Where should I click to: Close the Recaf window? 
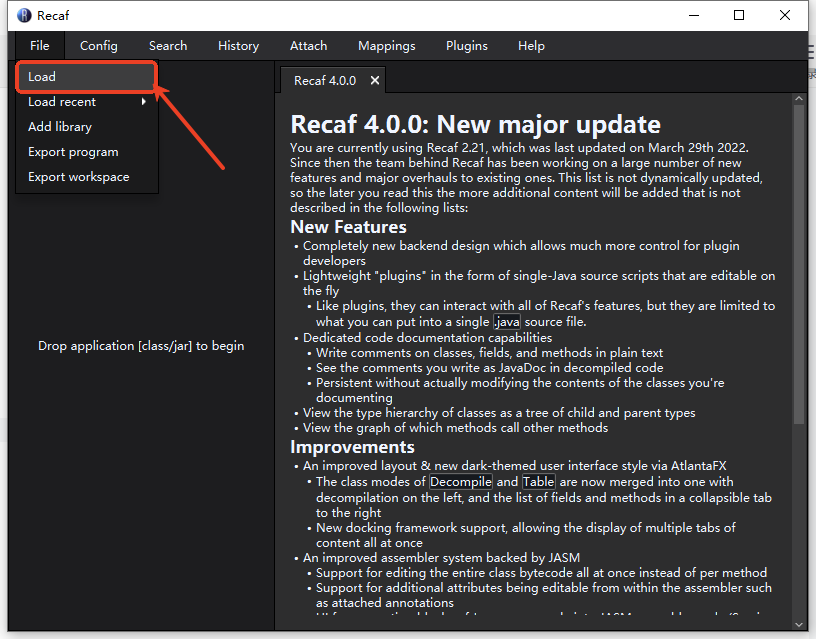pos(785,16)
